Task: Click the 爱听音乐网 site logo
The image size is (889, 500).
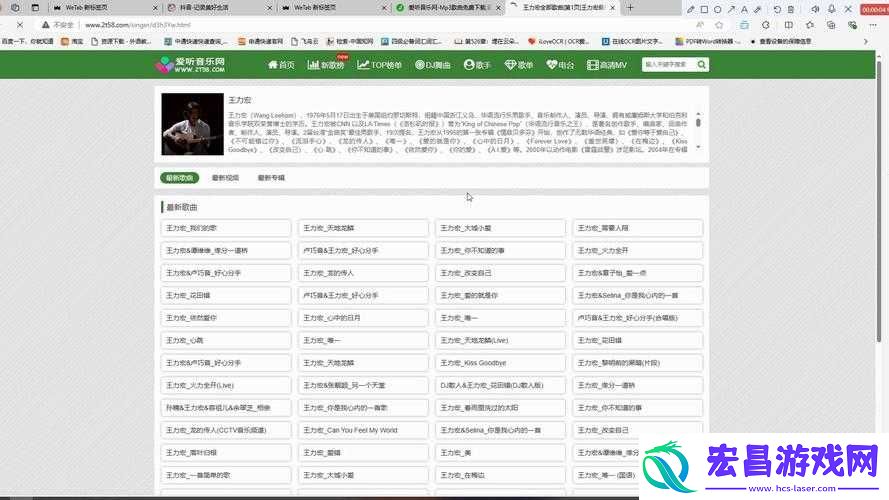Action: point(190,65)
